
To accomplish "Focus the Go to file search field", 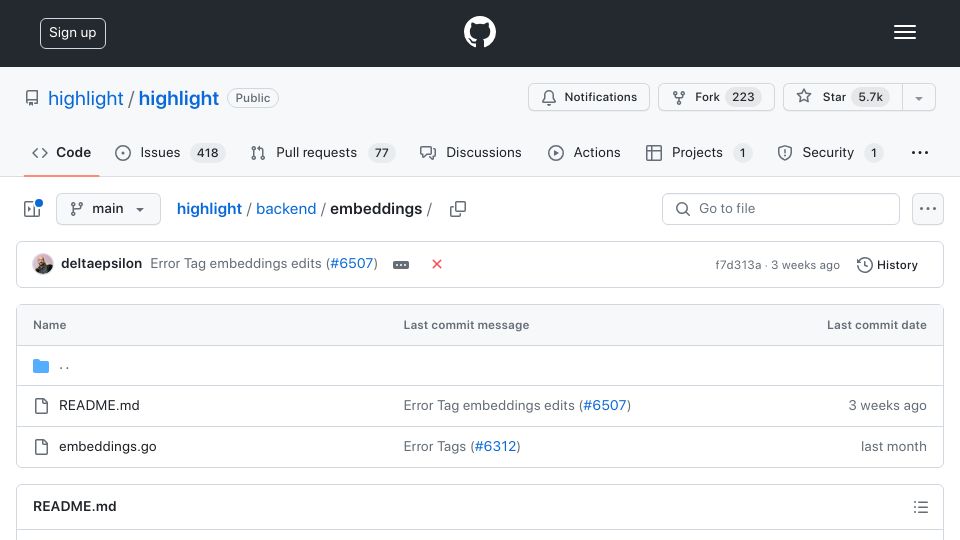I will pos(781,209).
